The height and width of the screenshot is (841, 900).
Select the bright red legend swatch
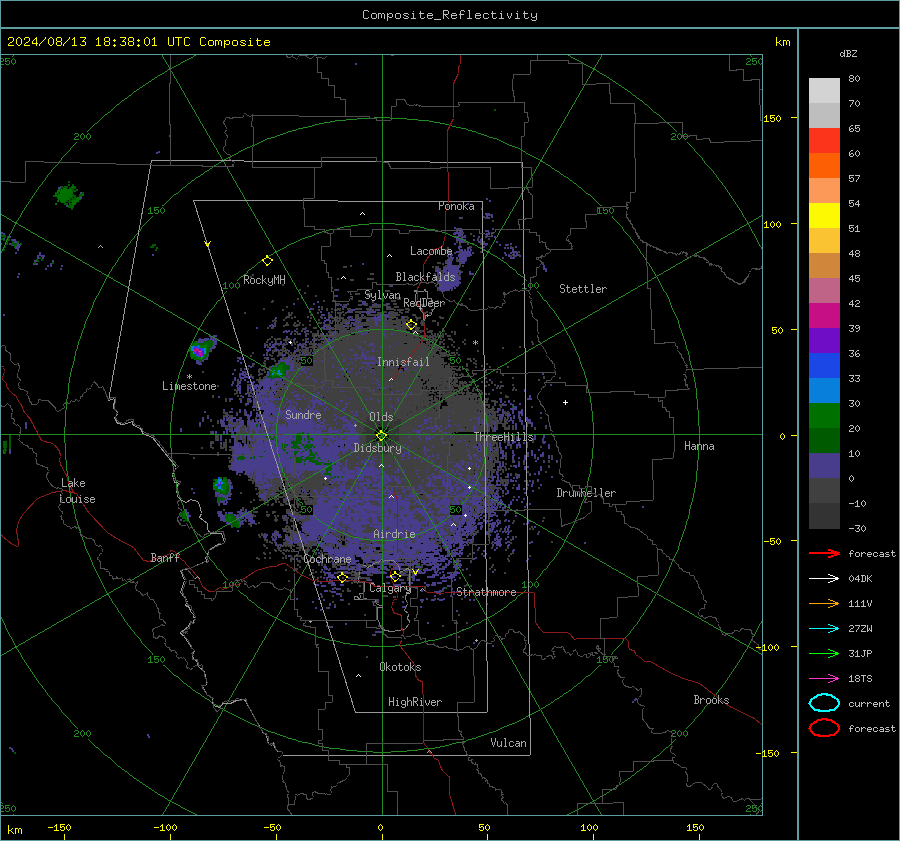click(x=824, y=141)
